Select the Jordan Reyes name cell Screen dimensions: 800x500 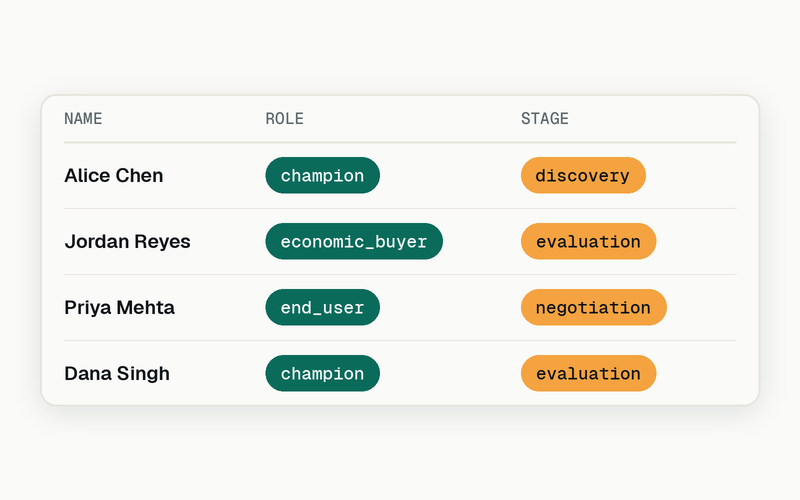coord(128,241)
